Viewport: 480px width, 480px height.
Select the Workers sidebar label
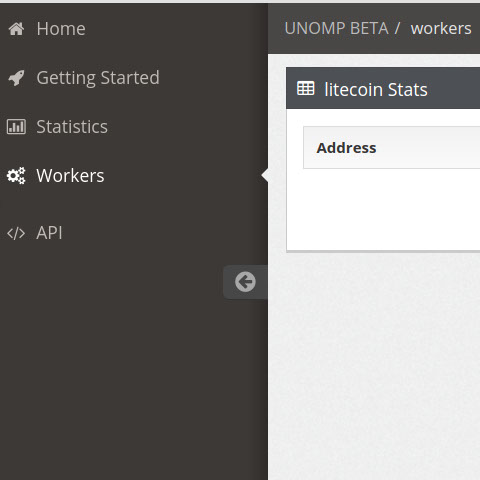point(70,176)
